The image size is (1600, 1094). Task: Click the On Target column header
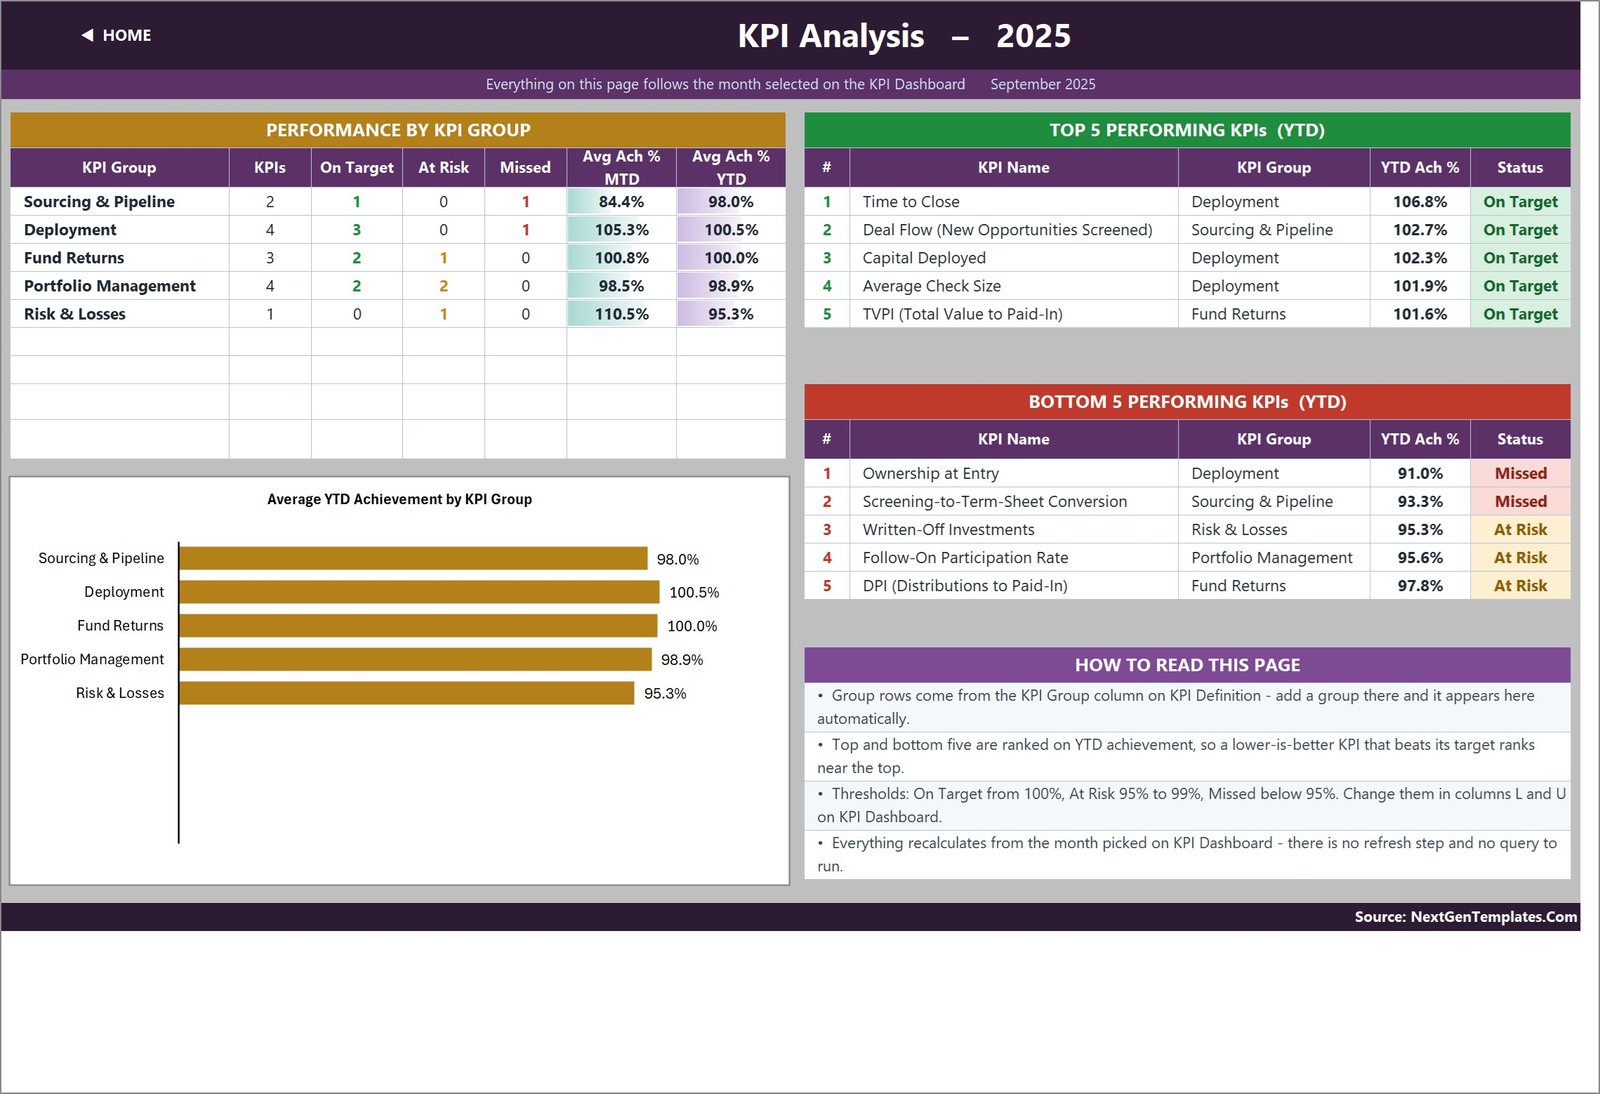coord(357,167)
